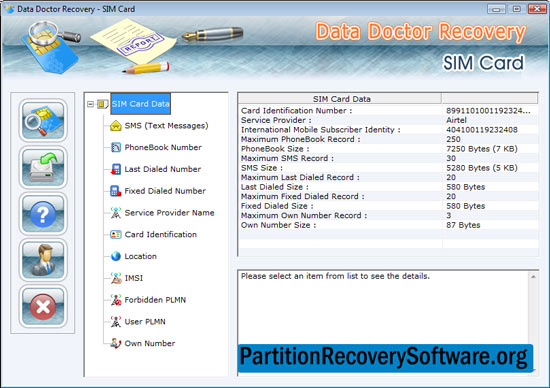Click the Own Number icon

pos(116,343)
